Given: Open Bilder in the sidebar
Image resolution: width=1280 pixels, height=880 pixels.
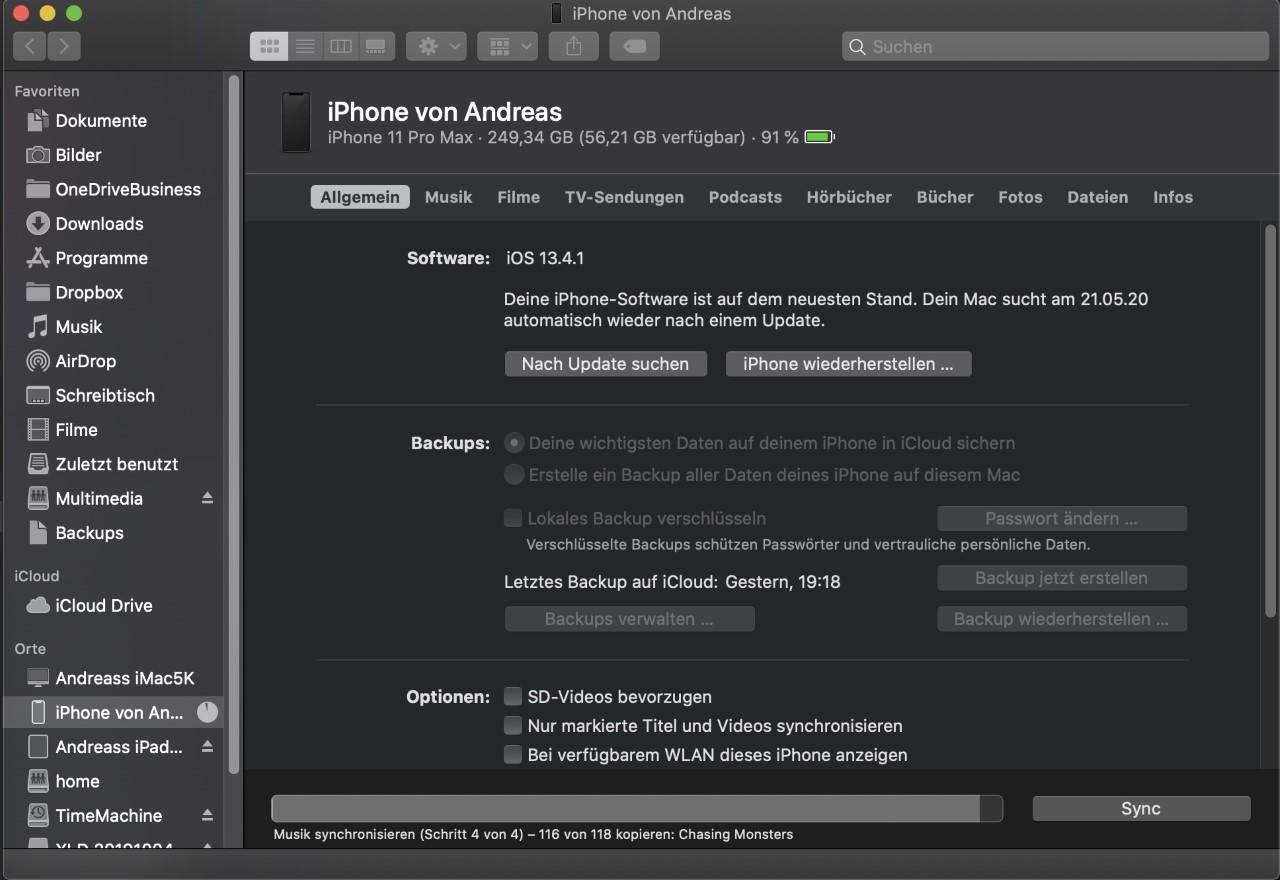Looking at the screenshot, I should point(113,155).
